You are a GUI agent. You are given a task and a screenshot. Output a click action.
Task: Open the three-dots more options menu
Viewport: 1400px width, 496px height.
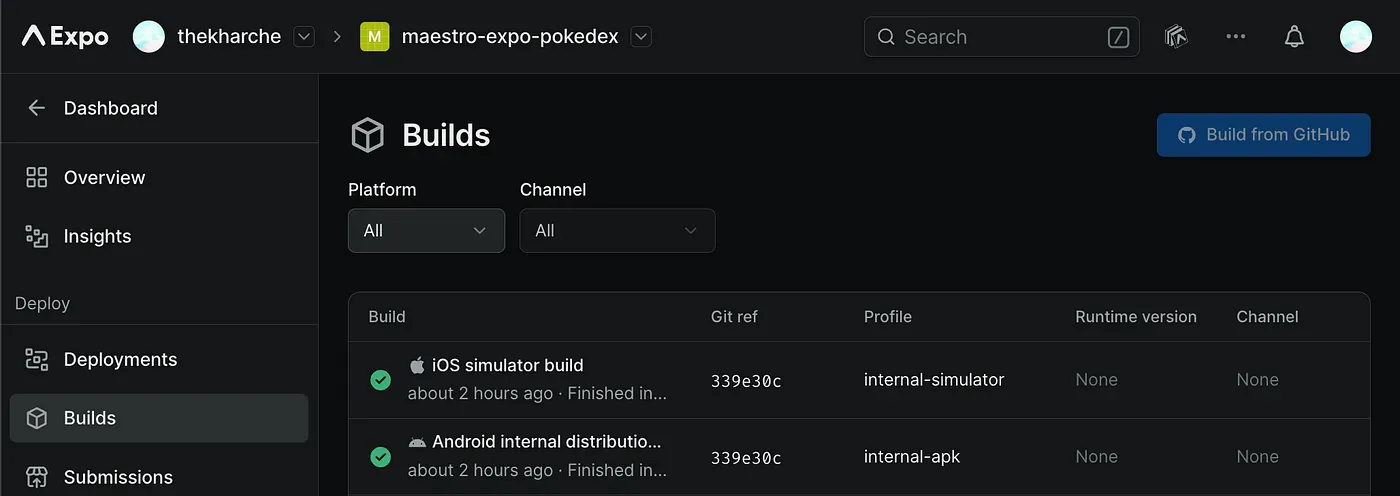(x=1235, y=37)
